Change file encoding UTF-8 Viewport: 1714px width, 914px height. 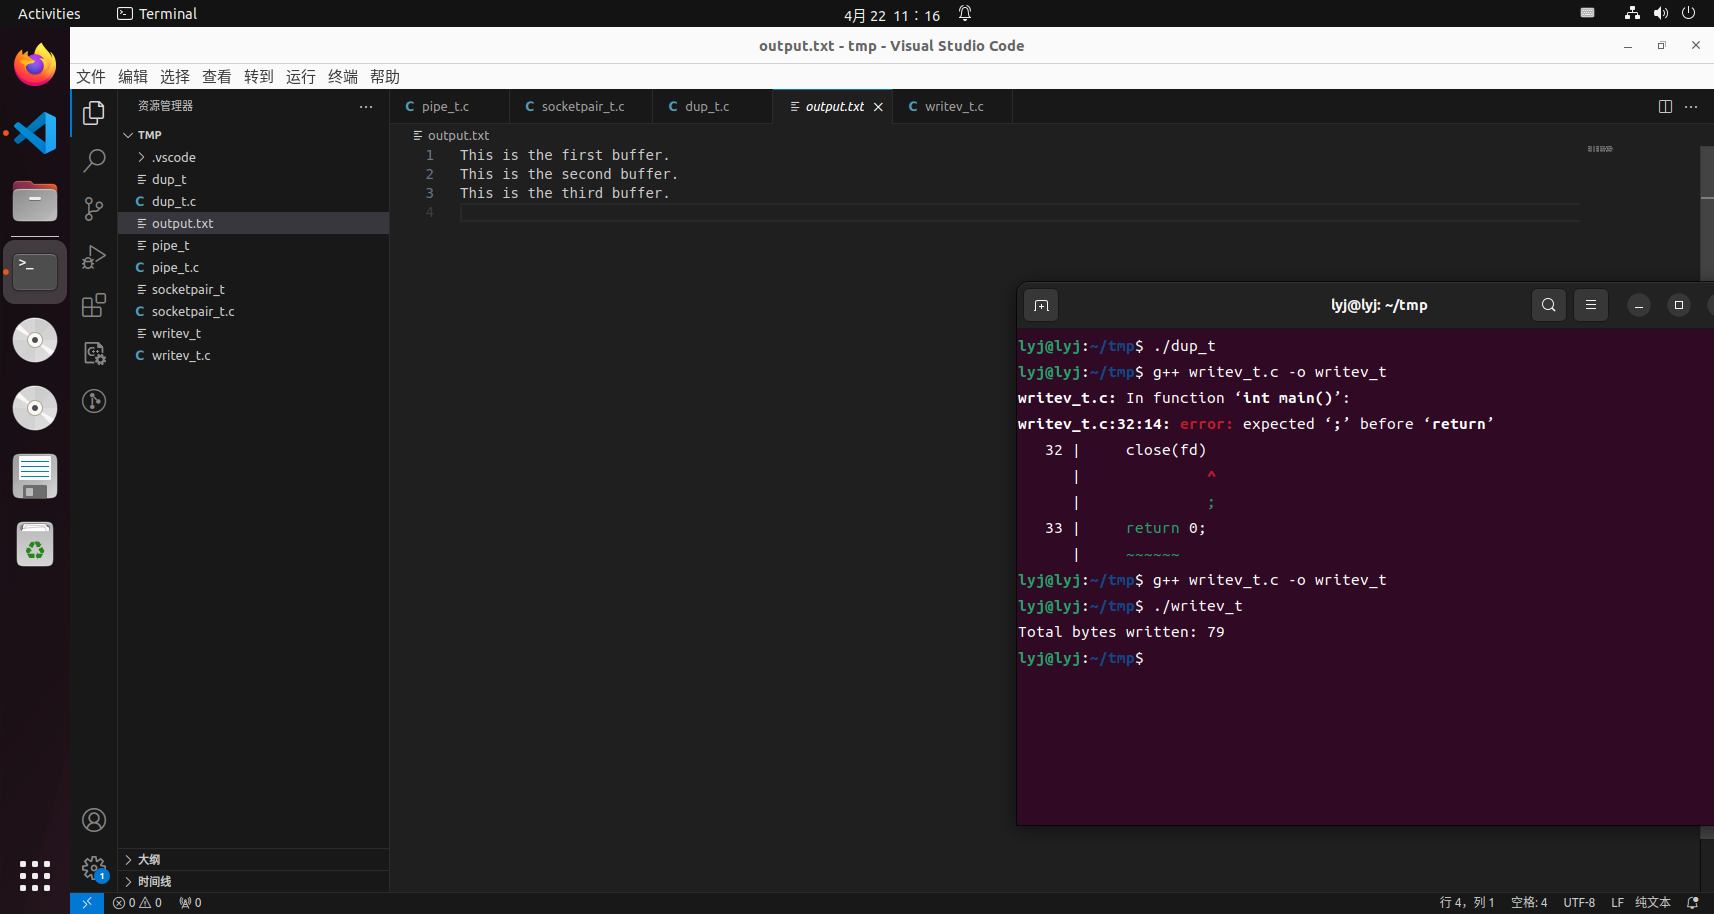1579,902
